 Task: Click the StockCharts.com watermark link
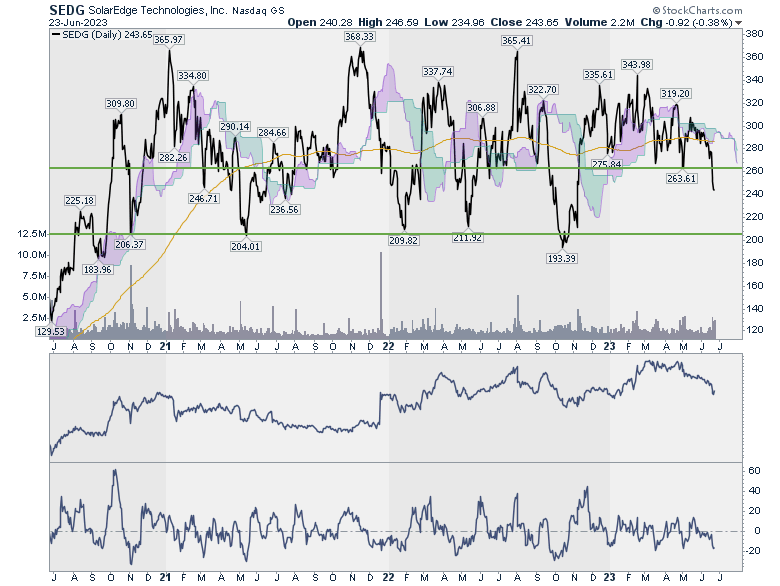697,10
